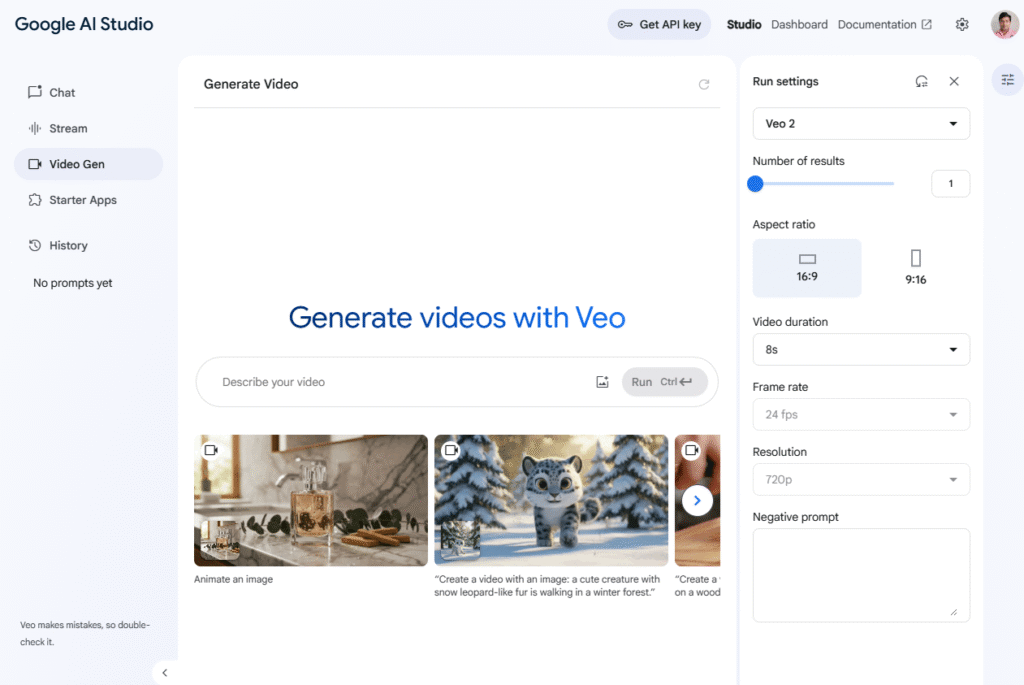Open settings via the gear icon
This screenshot has height=685, width=1024.
(961, 25)
